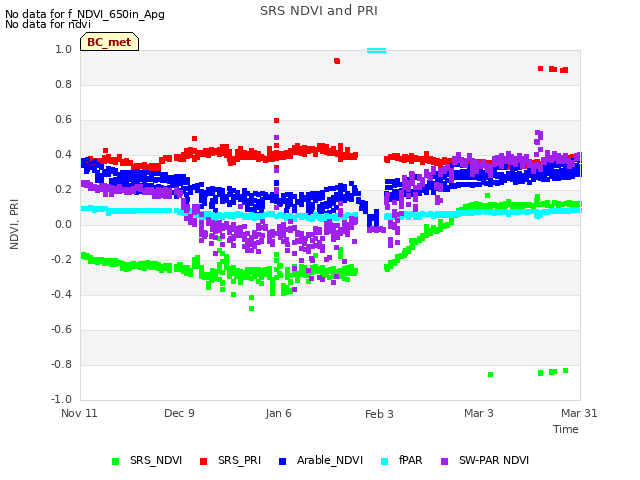The height and width of the screenshot is (480, 640).
Task: Click the 0.6 y-axis tick label
Action: (63, 120)
